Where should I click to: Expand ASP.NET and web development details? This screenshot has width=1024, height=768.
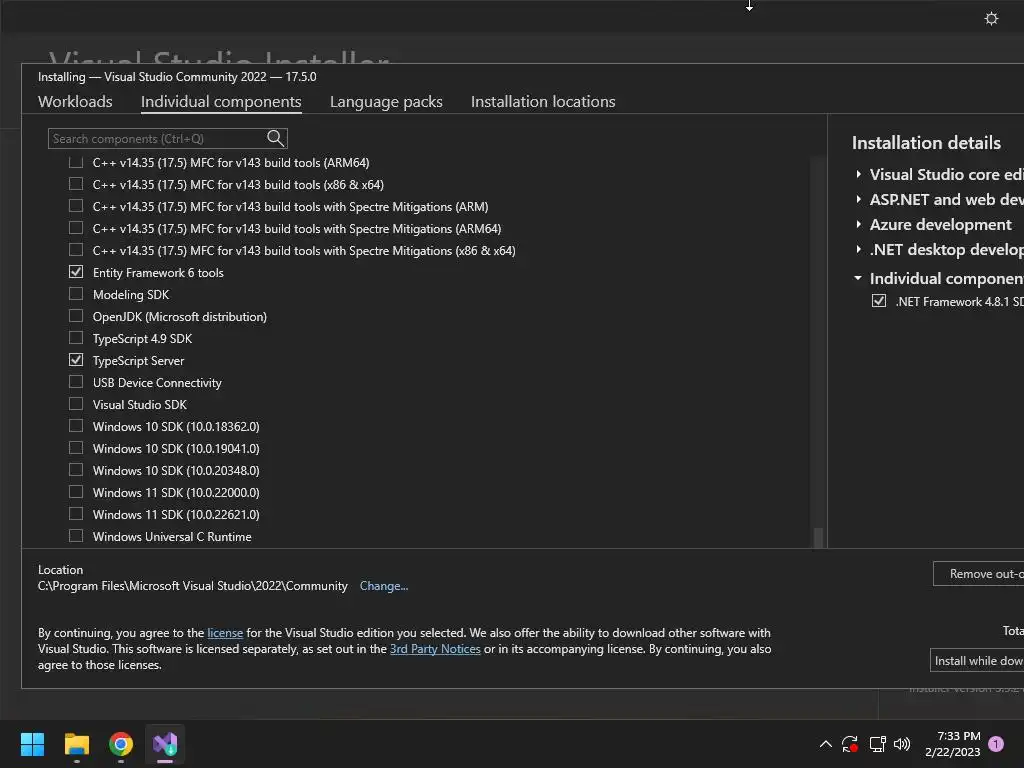click(x=858, y=199)
